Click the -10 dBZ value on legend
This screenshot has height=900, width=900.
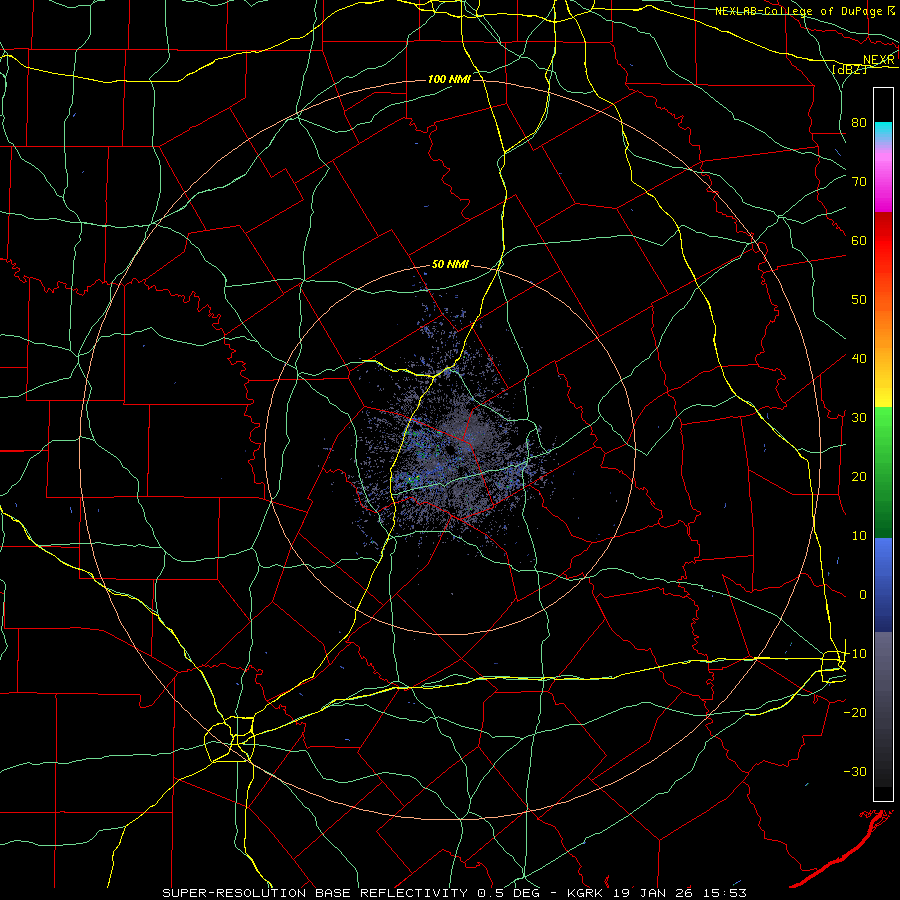click(856, 654)
